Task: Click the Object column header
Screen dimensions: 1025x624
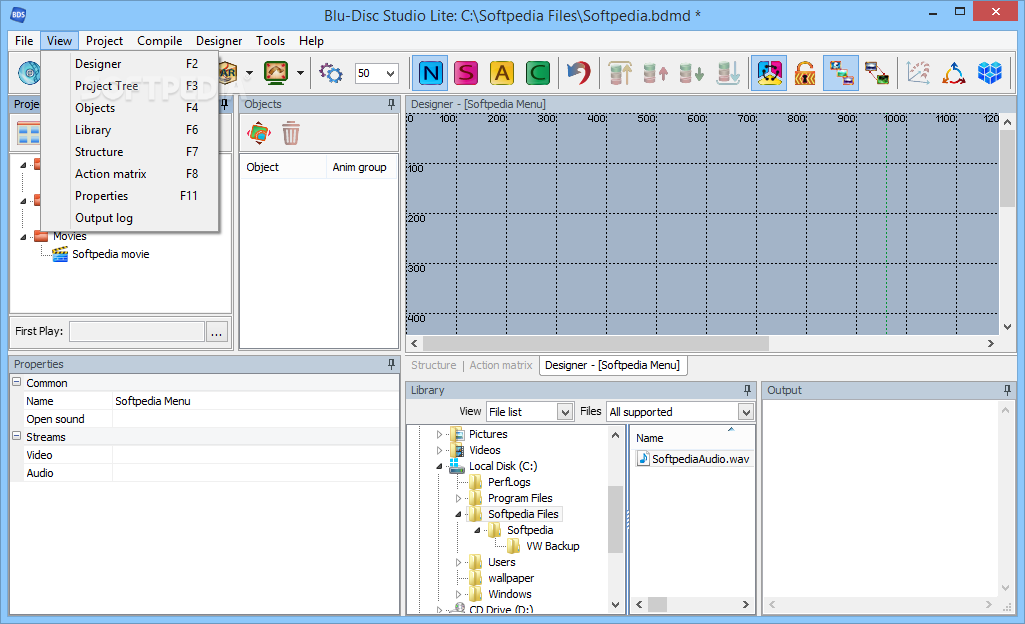Action: coord(282,167)
